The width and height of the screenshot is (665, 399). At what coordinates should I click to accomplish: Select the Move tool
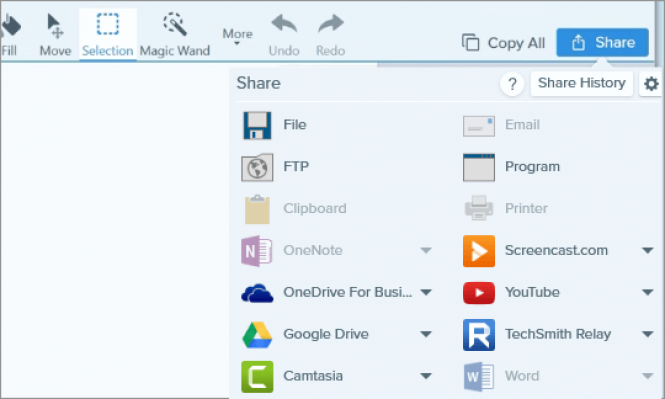(55, 36)
